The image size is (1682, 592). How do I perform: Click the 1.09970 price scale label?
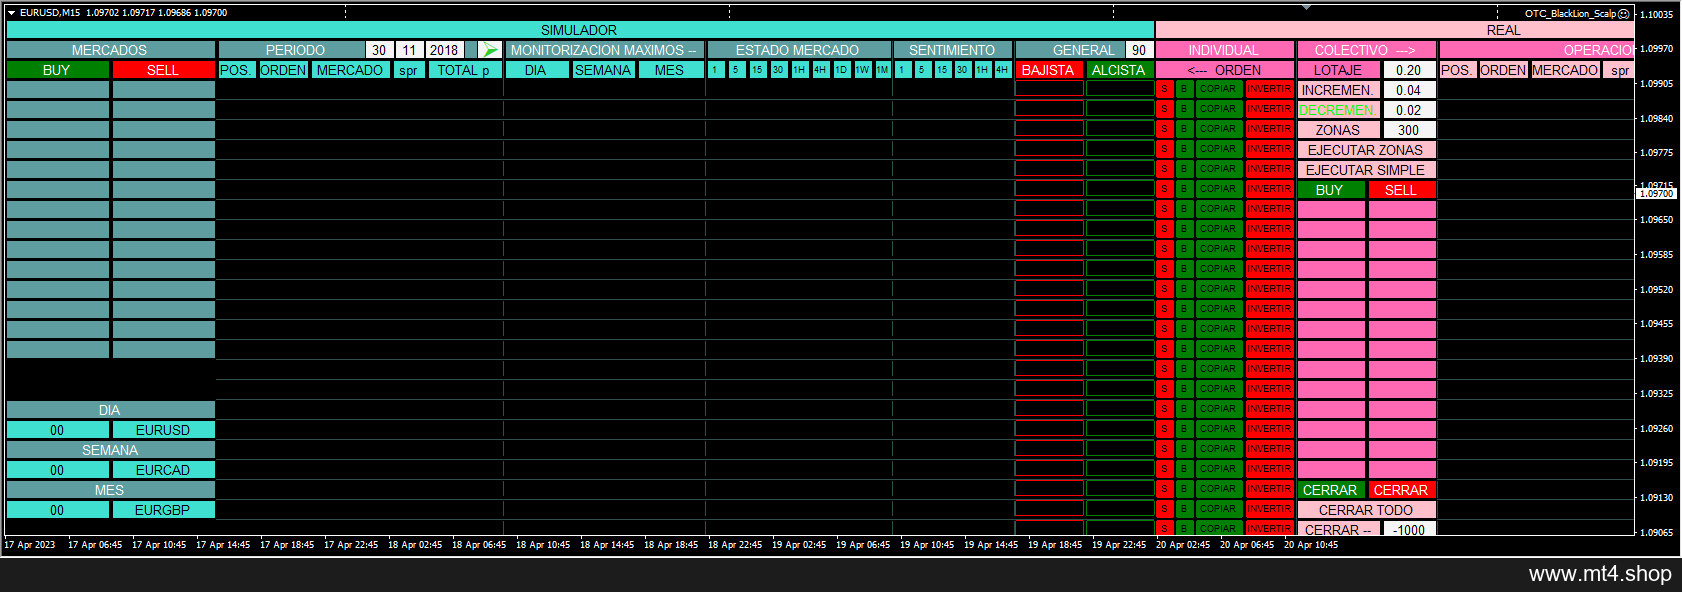(1657, 49)
